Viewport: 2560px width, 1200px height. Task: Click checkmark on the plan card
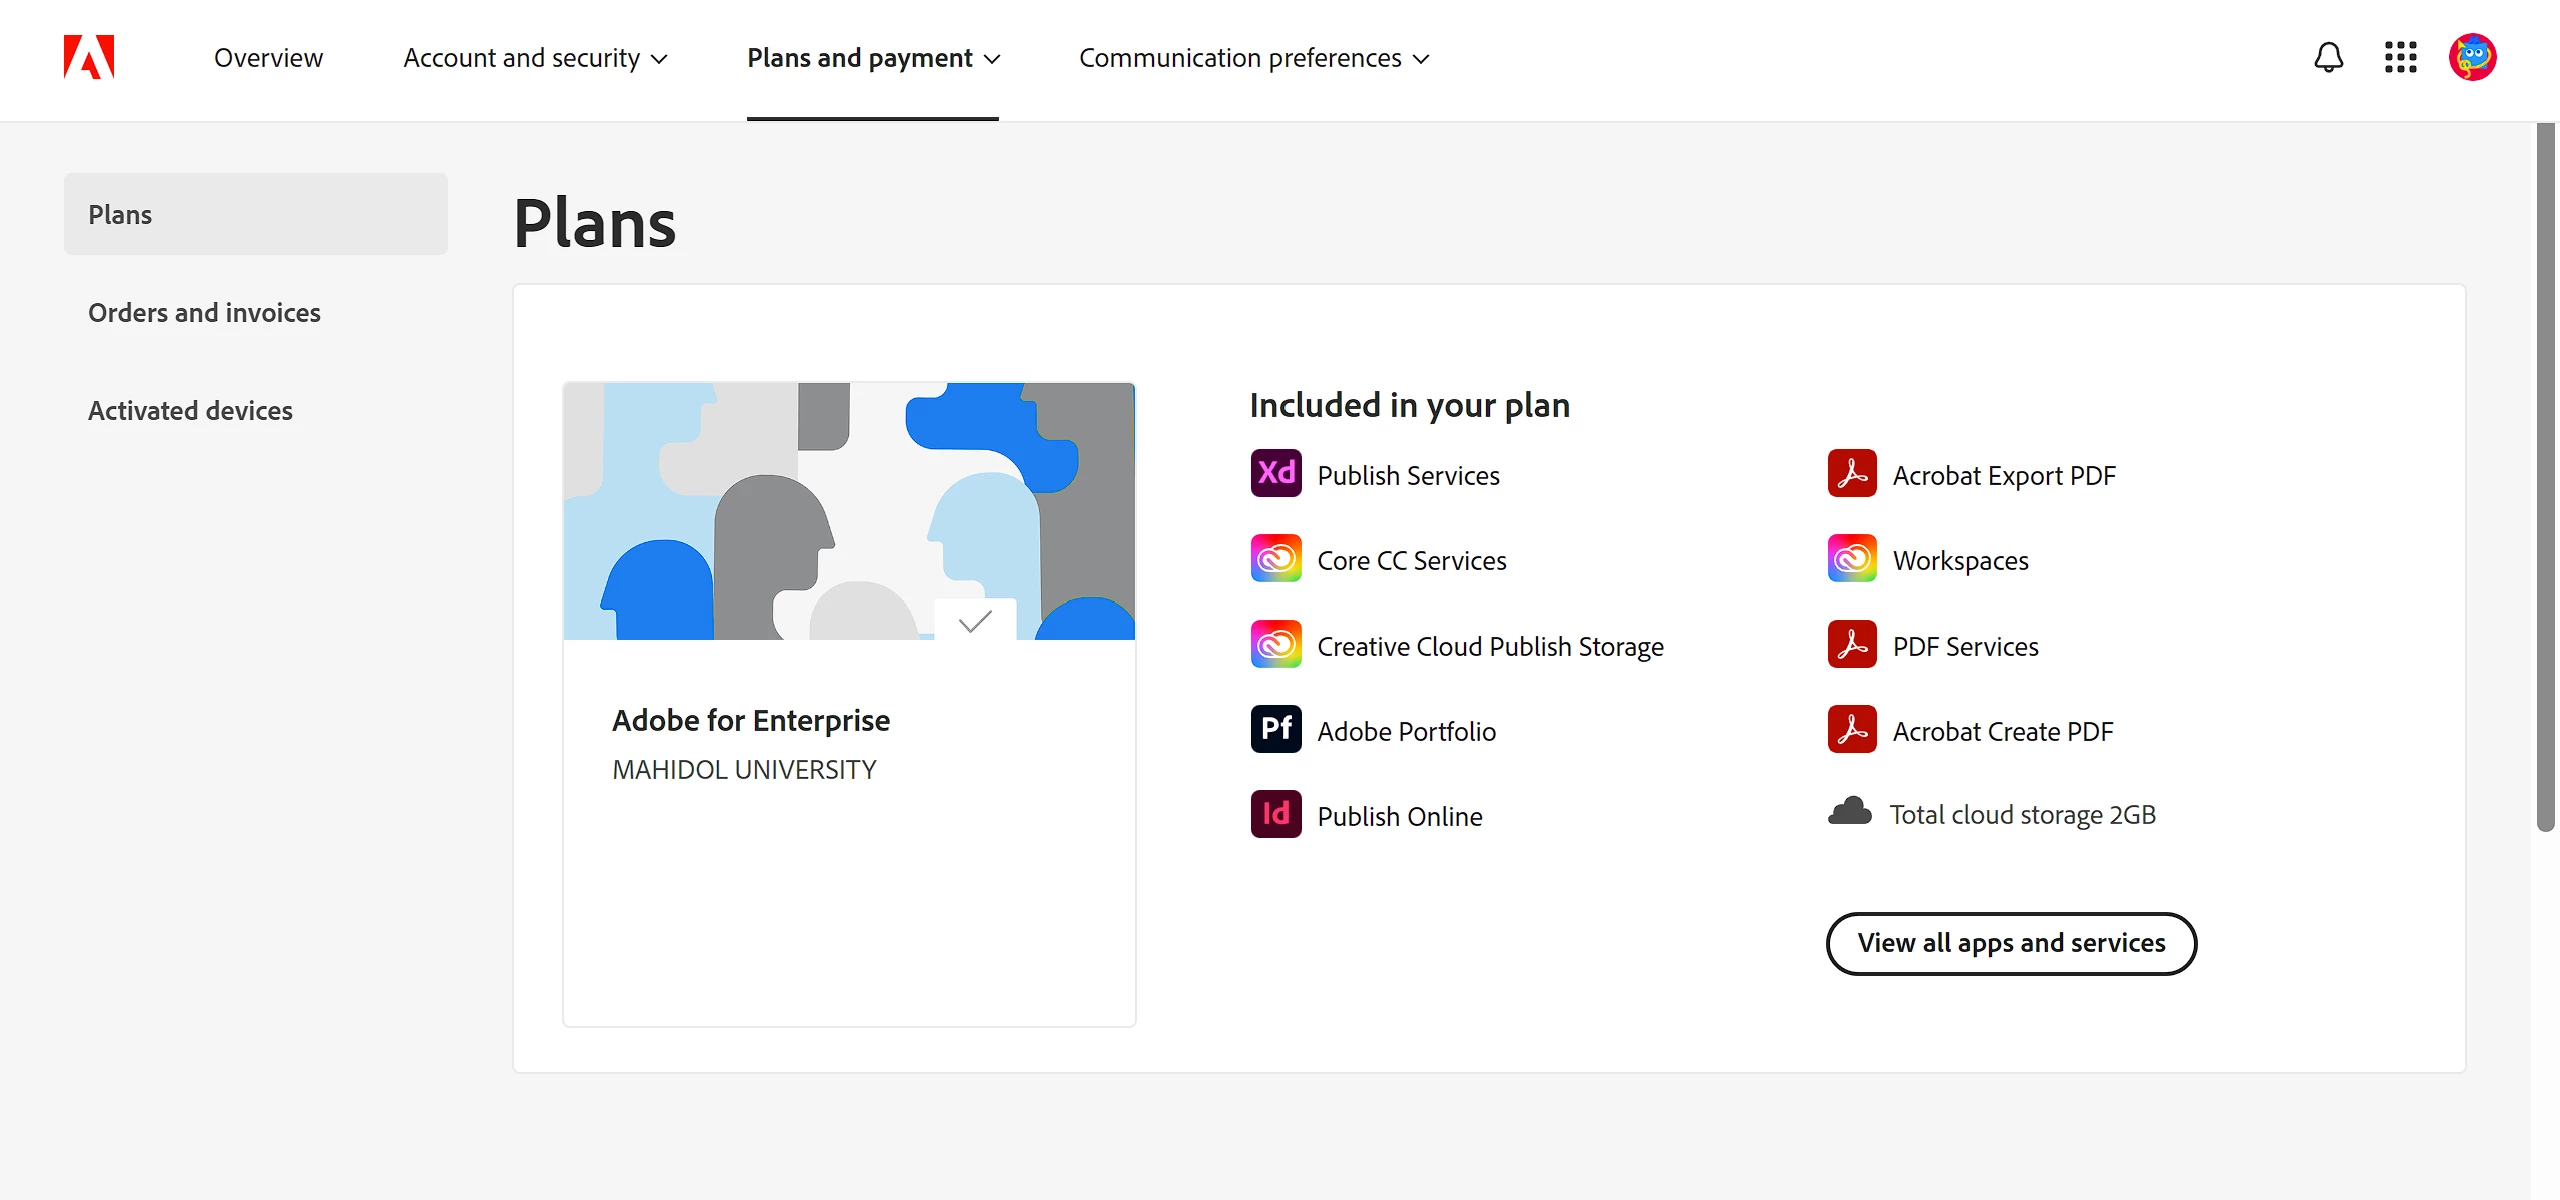pos(975,621)
